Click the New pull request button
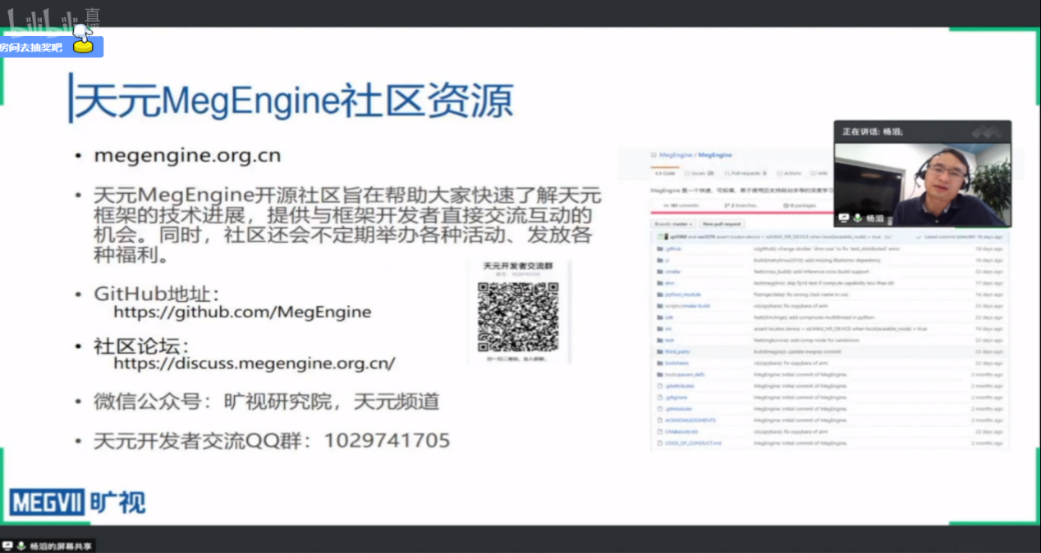The image size is (1041, 553). pyautogui.click(x=721, y=224)
